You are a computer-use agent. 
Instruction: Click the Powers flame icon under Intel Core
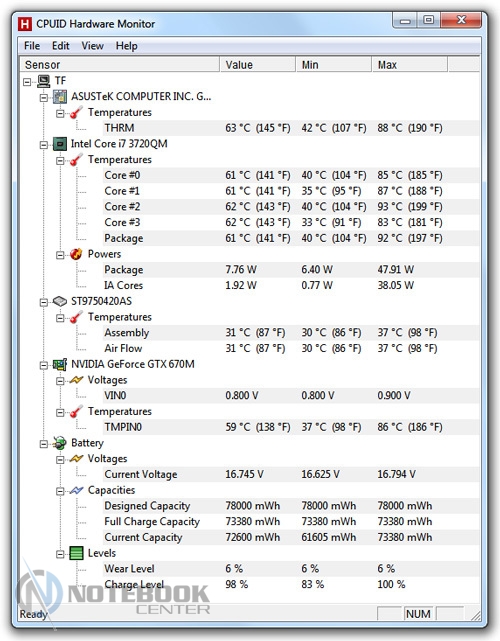pyautogui.click(x=76, y=254)
